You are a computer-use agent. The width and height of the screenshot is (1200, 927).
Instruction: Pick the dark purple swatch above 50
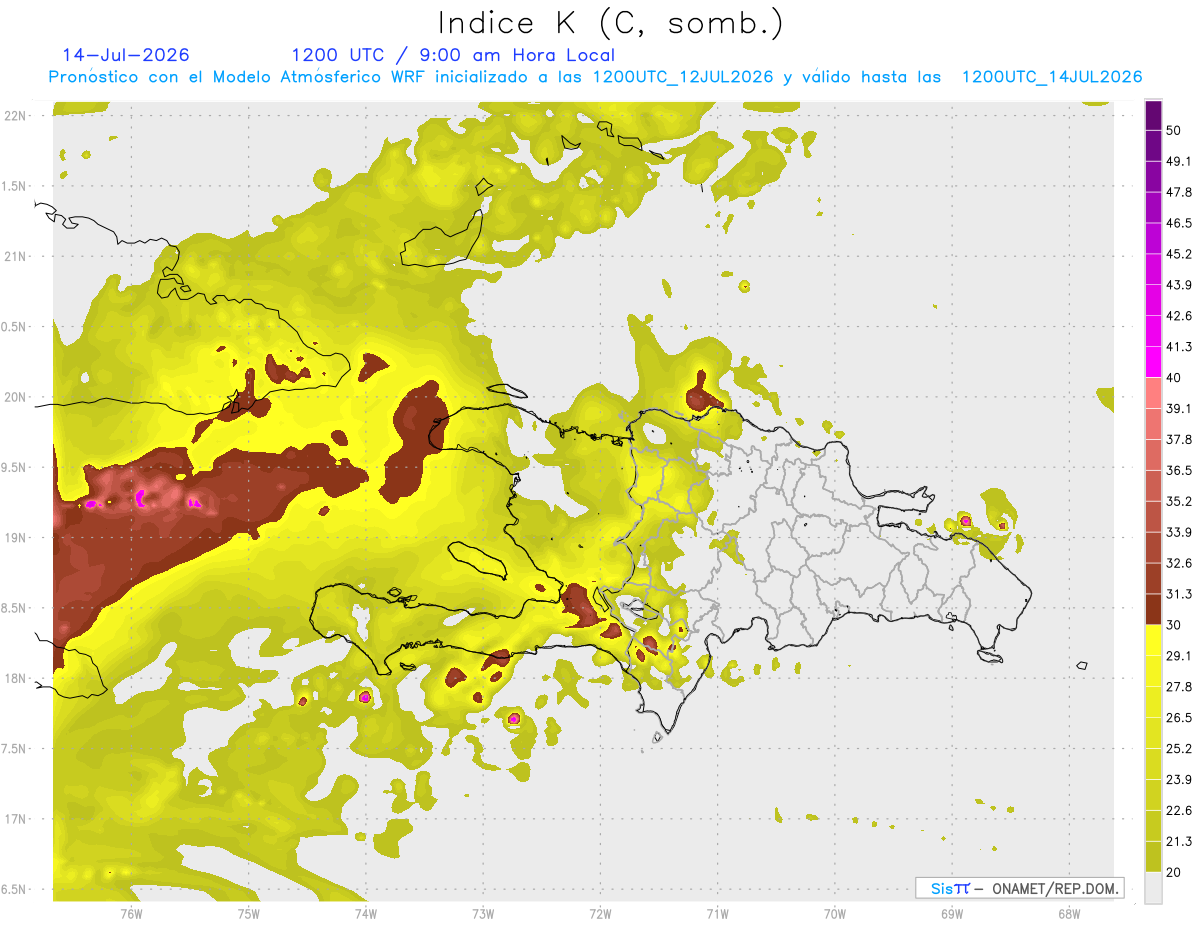coord(1153,115)
